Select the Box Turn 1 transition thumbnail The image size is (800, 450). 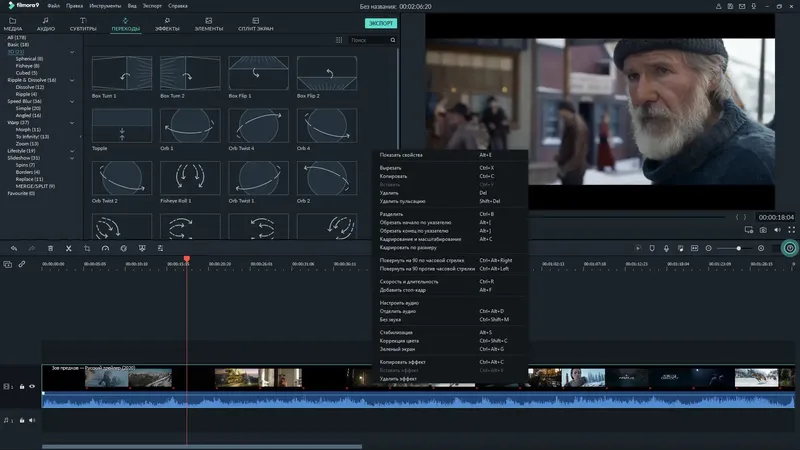point(124,74)
